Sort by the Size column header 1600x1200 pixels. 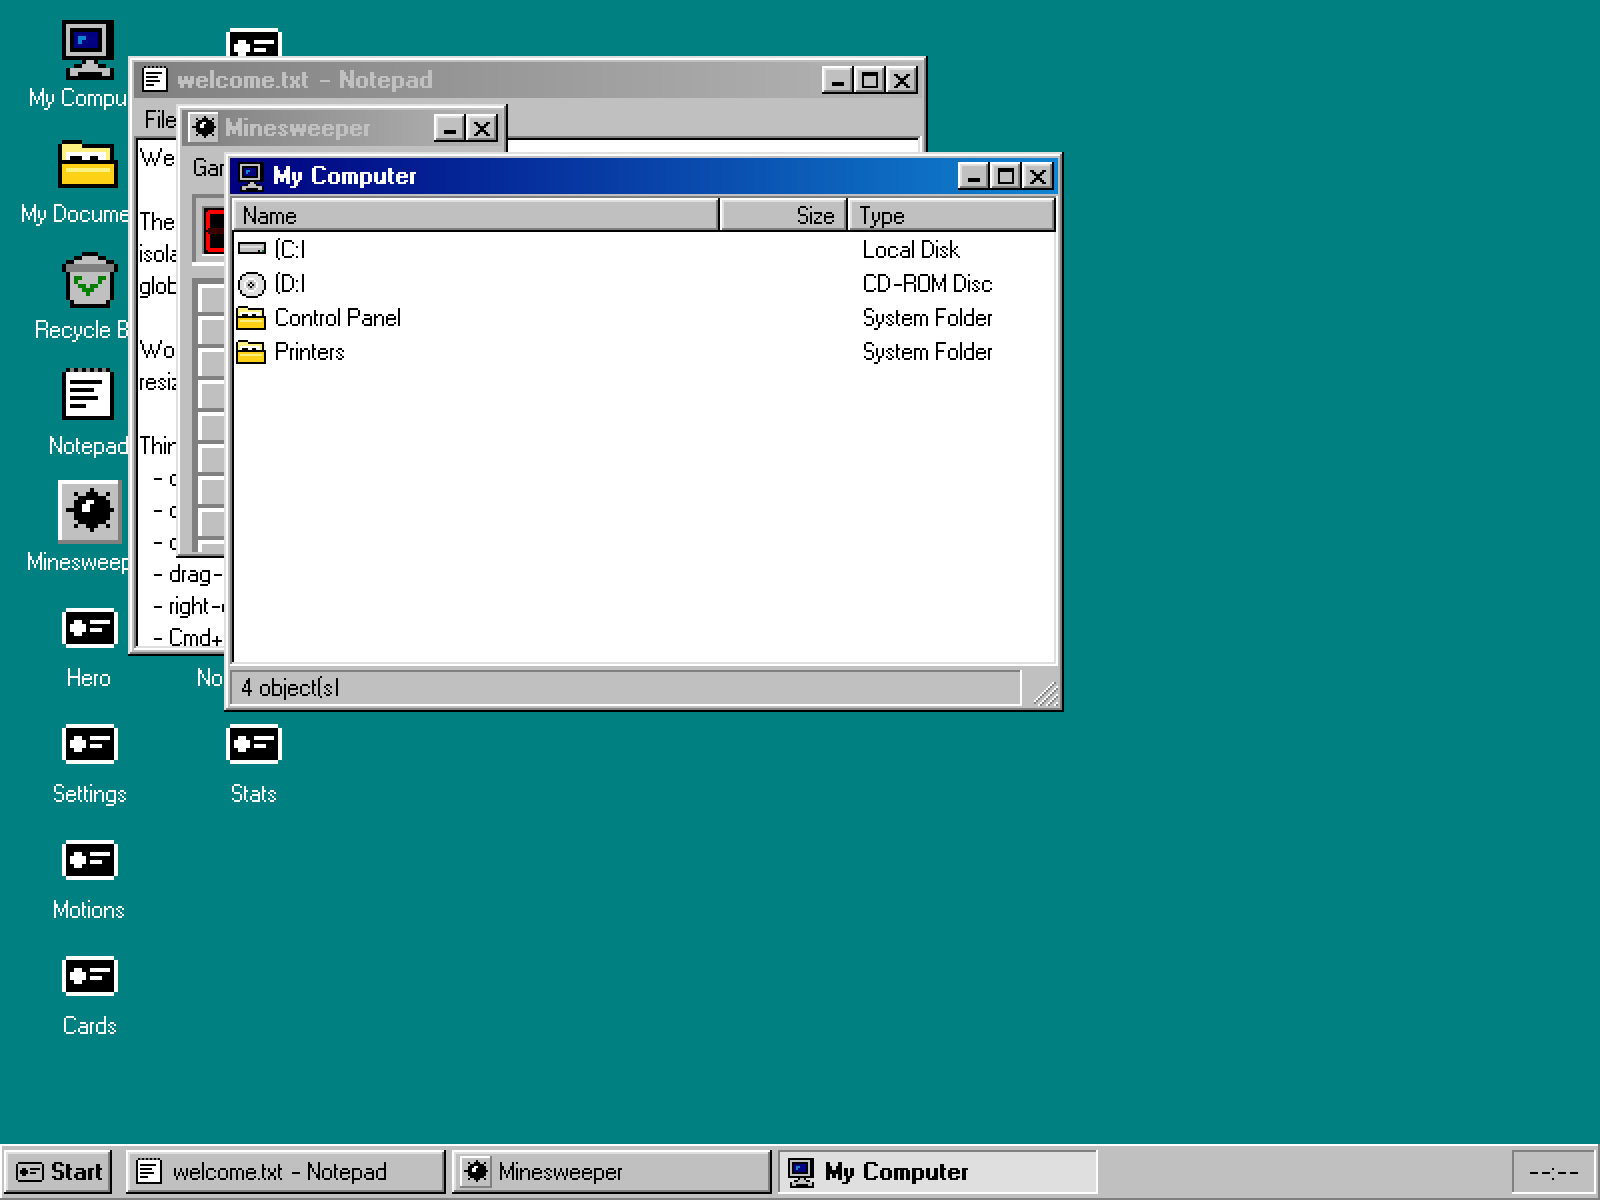[x=784, y=215]
